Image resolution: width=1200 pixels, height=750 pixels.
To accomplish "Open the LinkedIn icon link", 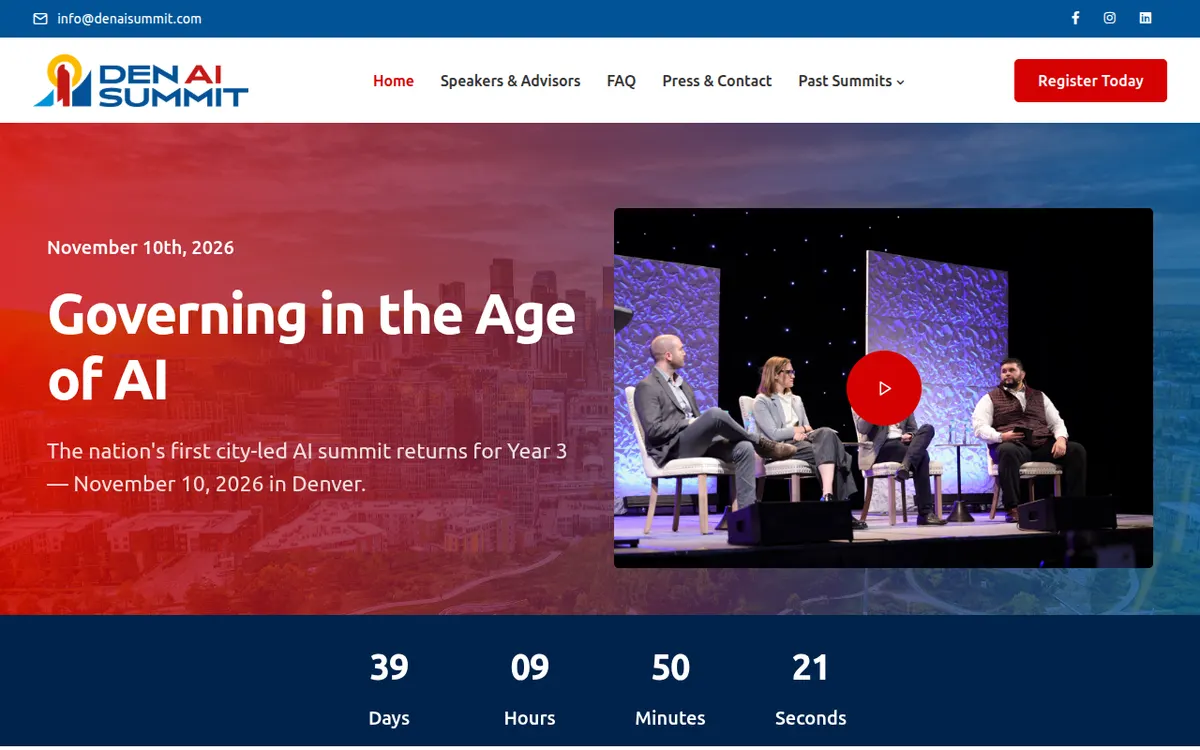I will 1146,18.
